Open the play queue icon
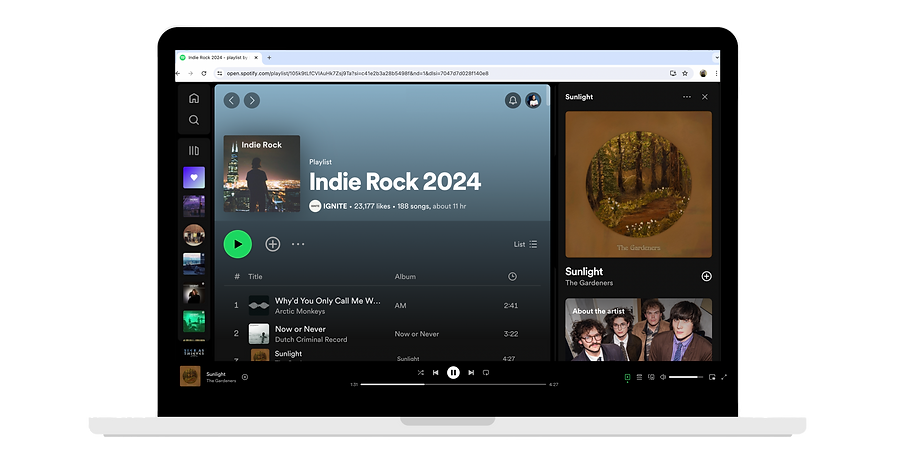Screen dimensions: 903x452 click(639, 377)
